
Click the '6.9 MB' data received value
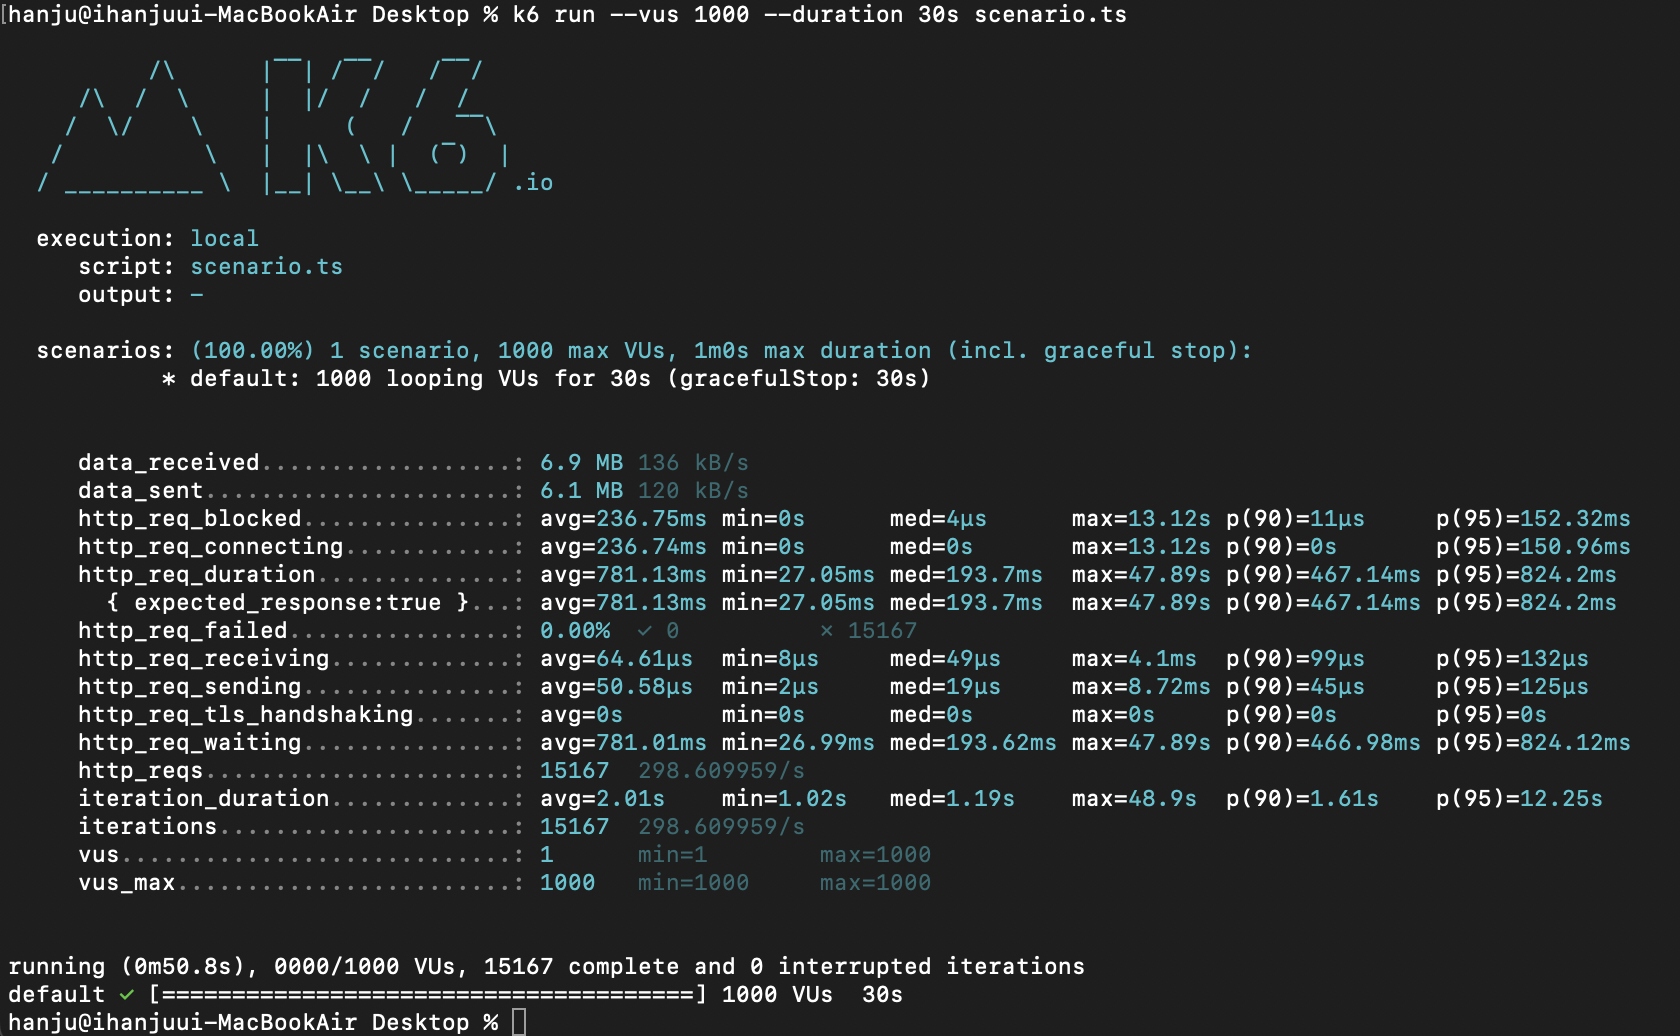(581, 462)
